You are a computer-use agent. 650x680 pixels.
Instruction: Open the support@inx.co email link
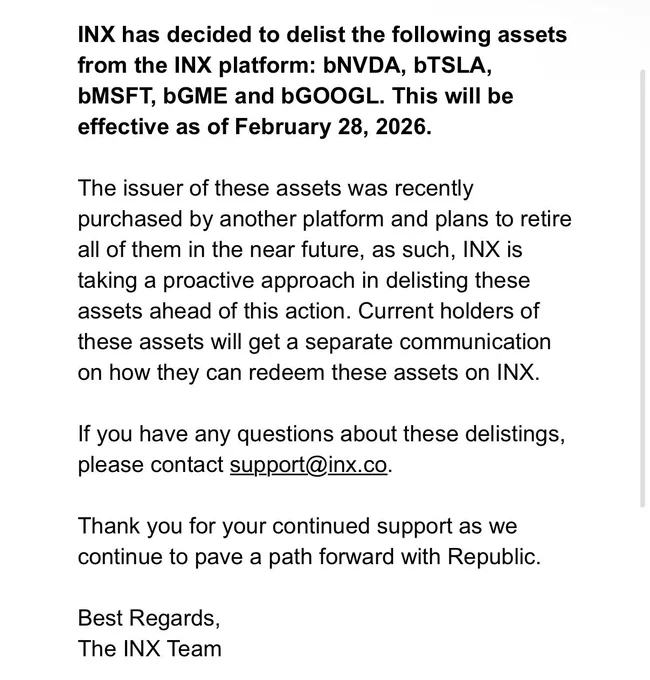click(x=308, y=465)
